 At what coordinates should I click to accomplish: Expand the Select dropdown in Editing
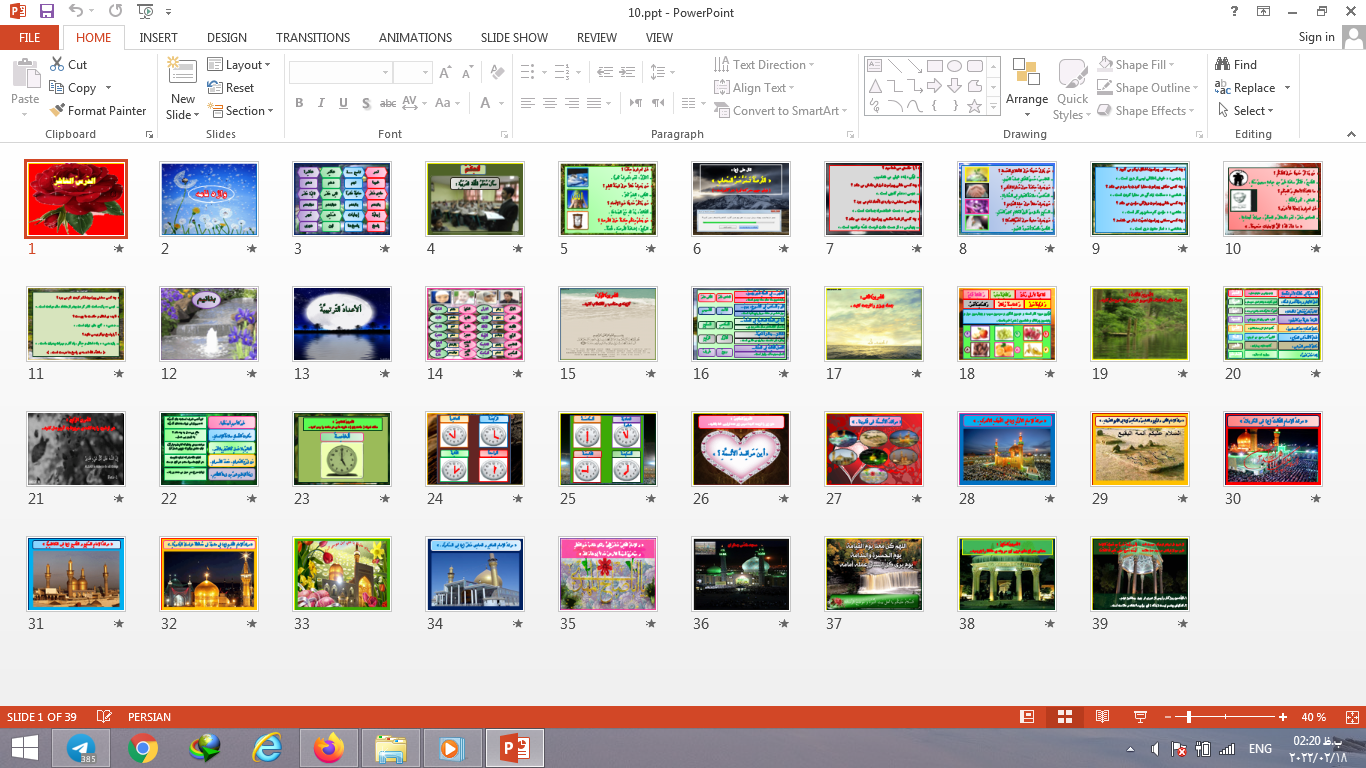pyautogui.click(x=1246, y=111)
